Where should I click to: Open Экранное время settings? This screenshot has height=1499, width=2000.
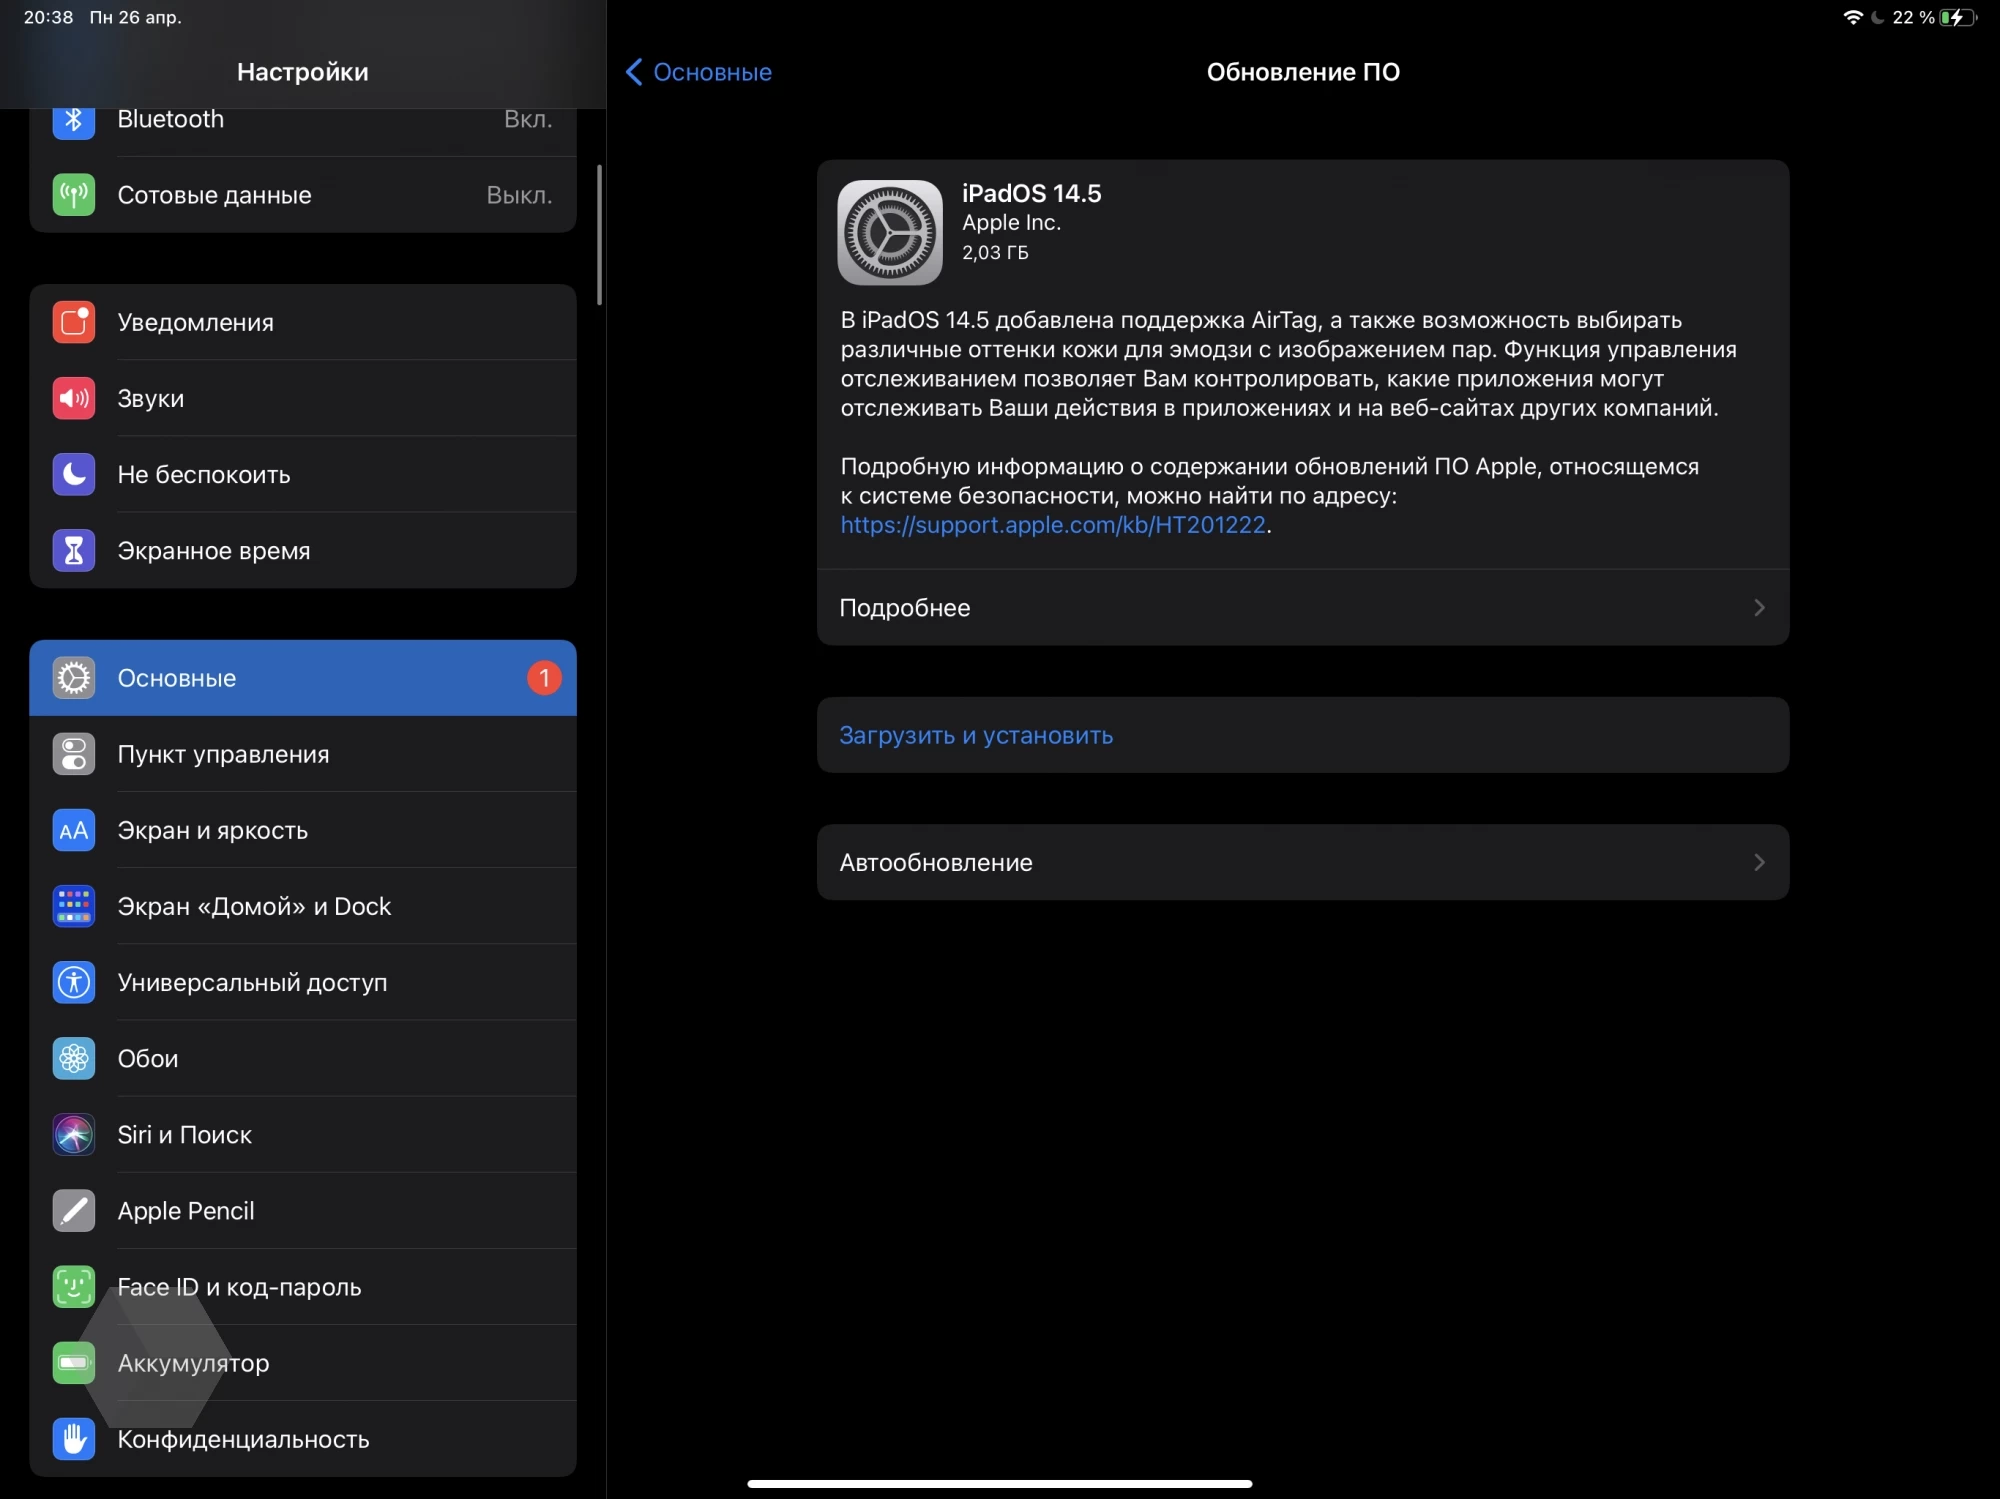tap(303, 550)
